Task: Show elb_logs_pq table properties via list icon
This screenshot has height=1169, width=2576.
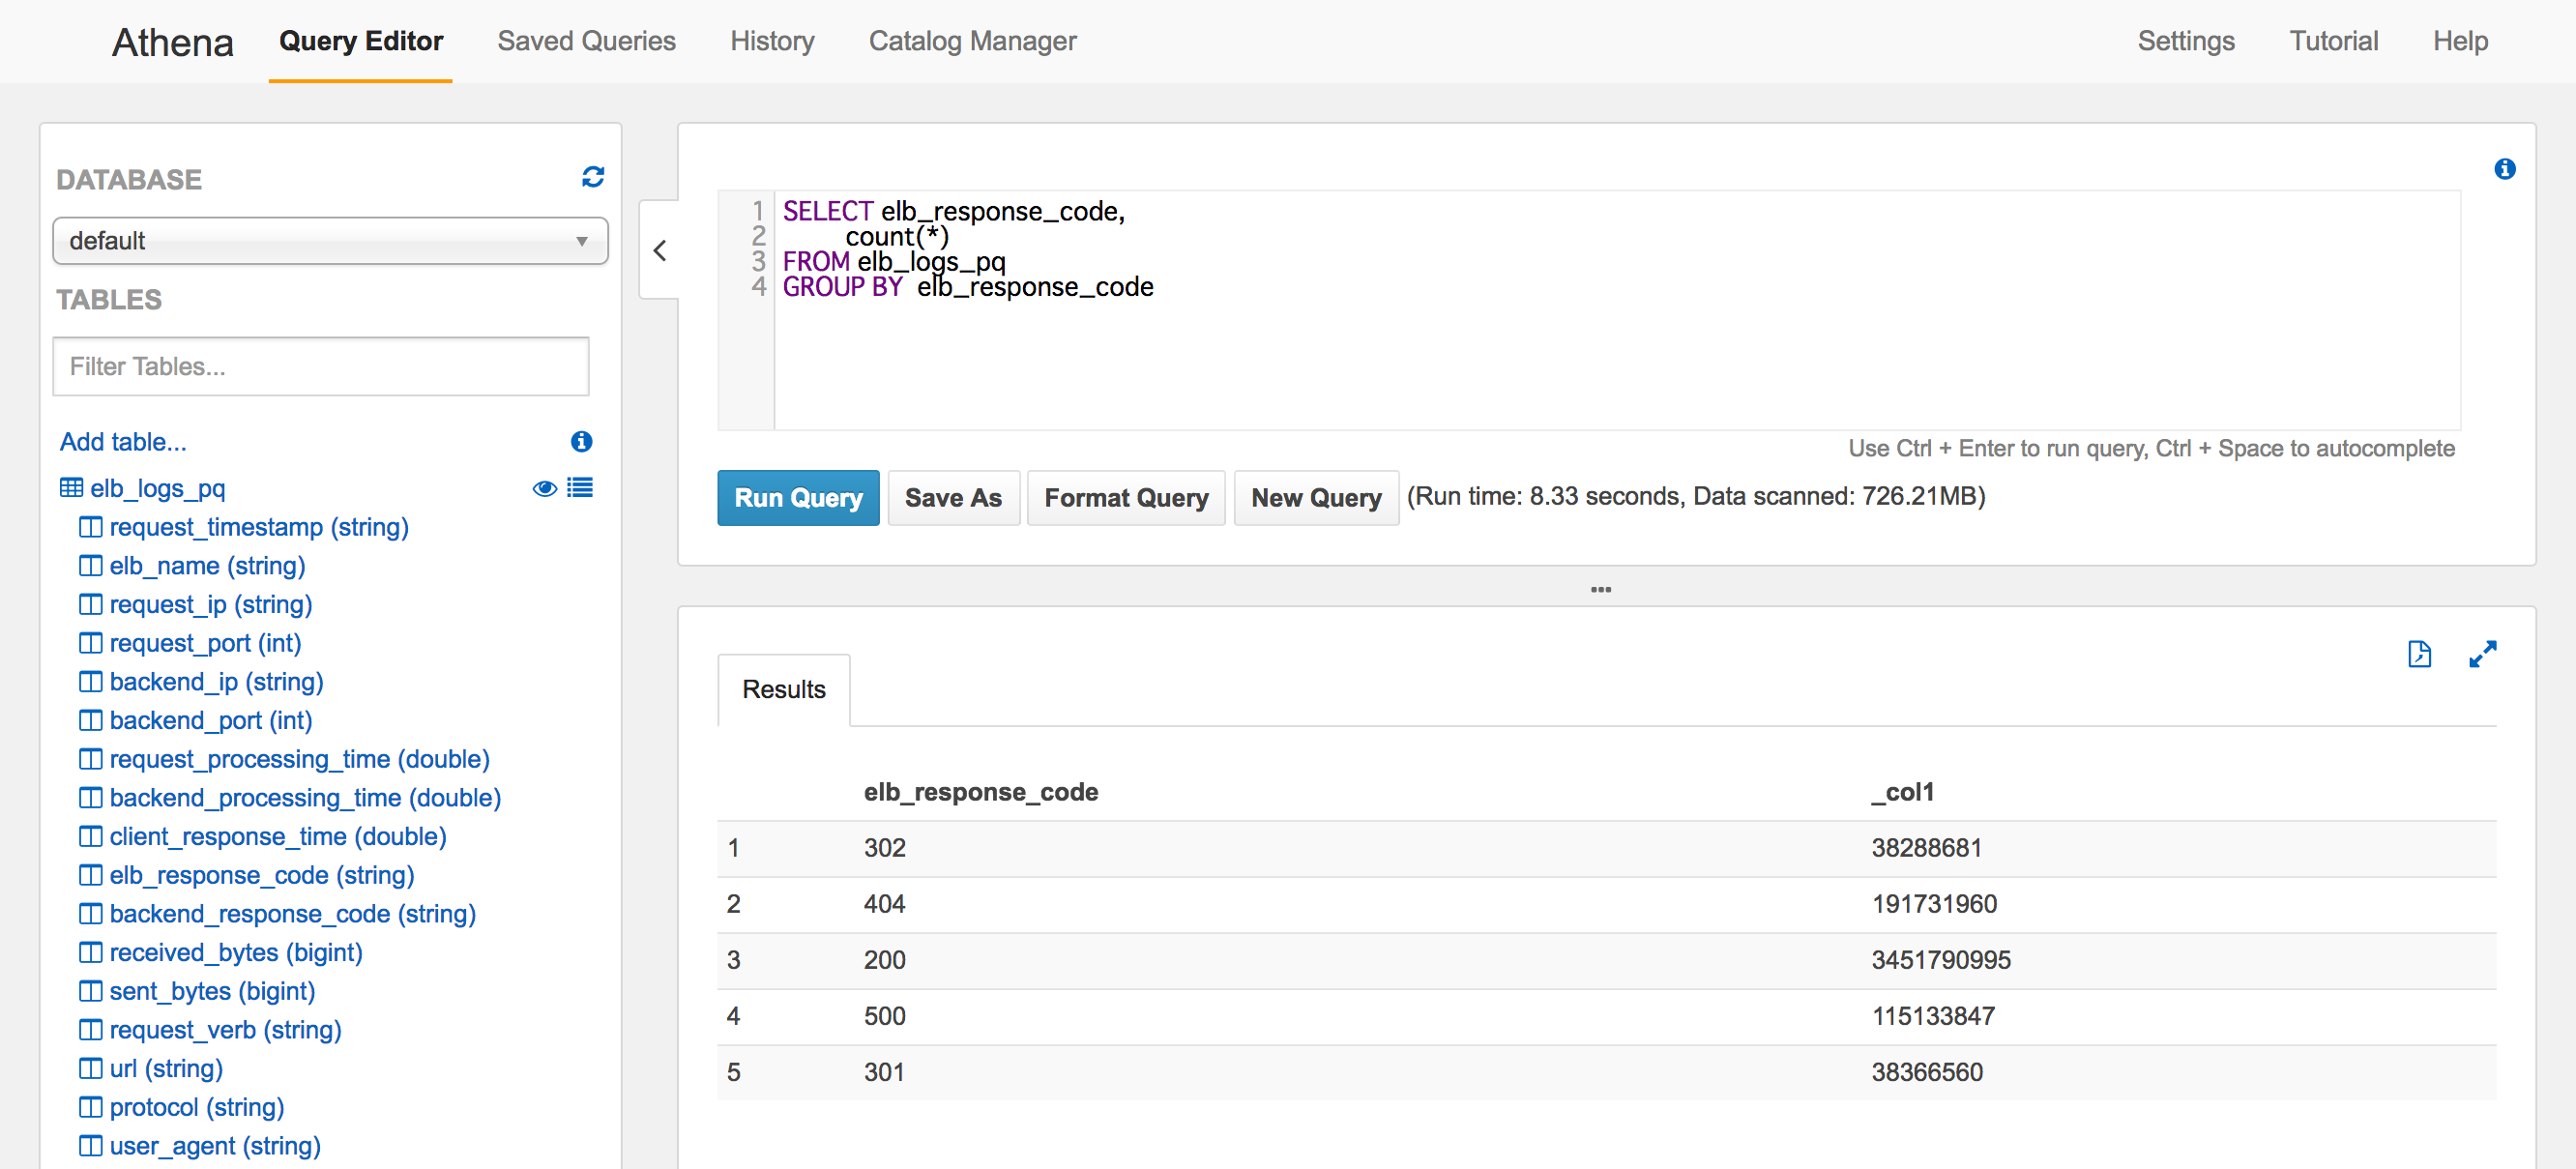Action: pos(581,488)
